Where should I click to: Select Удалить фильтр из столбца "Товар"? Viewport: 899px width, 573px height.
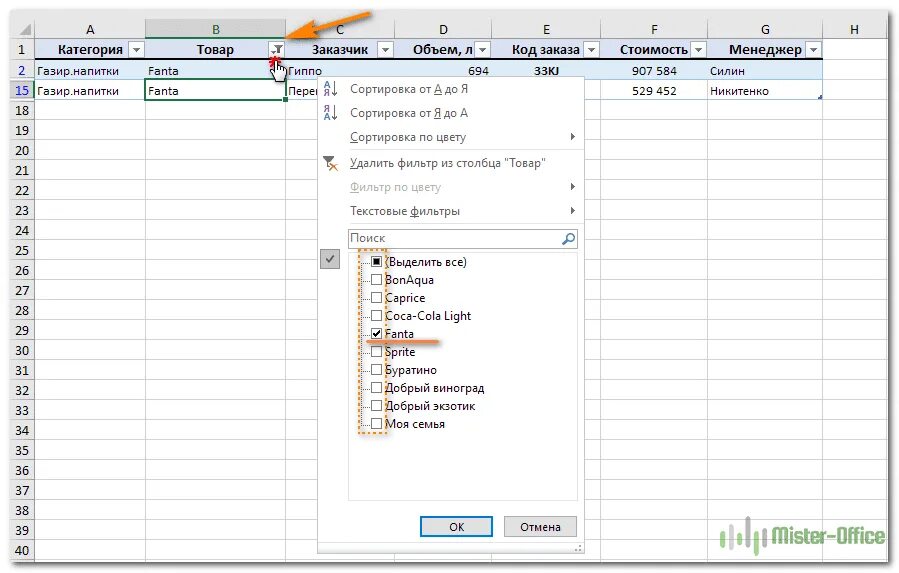coord(451,163)
